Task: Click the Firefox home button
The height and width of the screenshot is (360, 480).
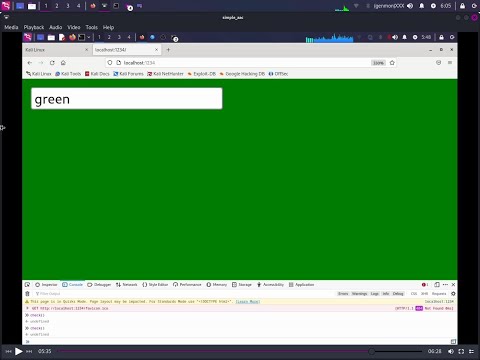Action: 63,63
